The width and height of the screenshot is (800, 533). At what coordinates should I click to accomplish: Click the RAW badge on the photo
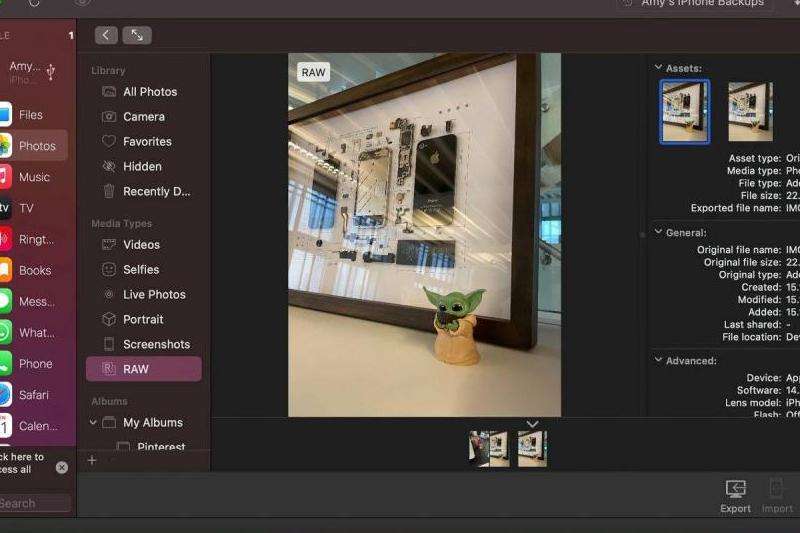click(313, 72)
